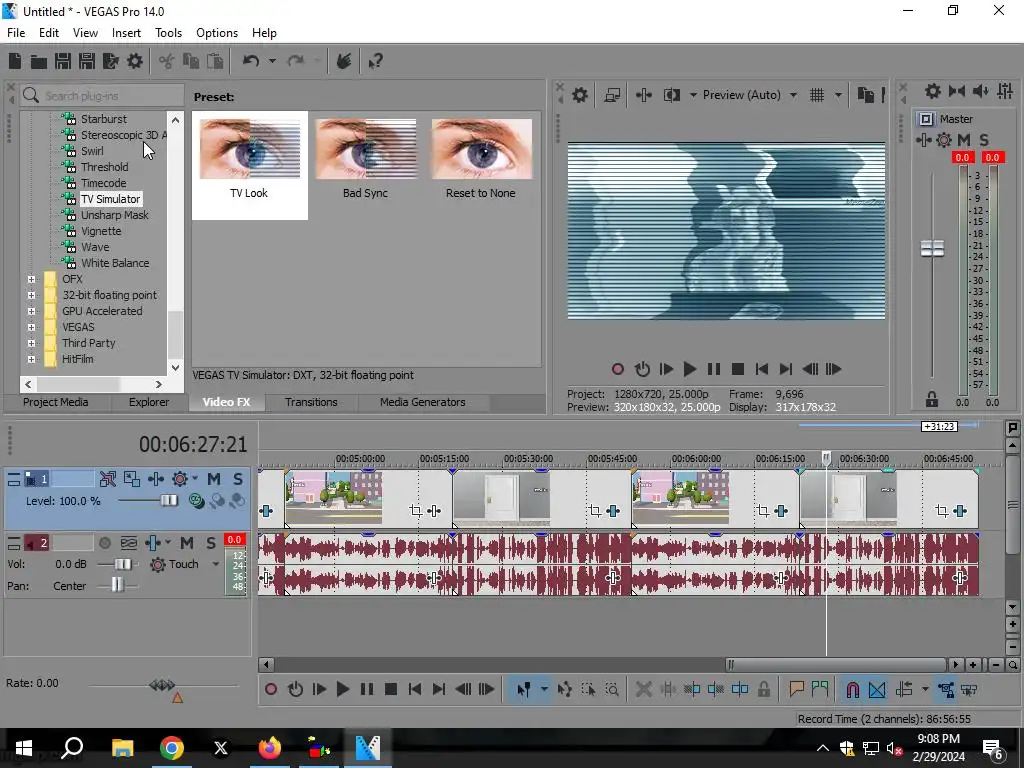The height and width of the screenshot is (768, 1024).
Task: Create a new project from the toolbar
Action: pyautogui.click(x=15, y=61)
